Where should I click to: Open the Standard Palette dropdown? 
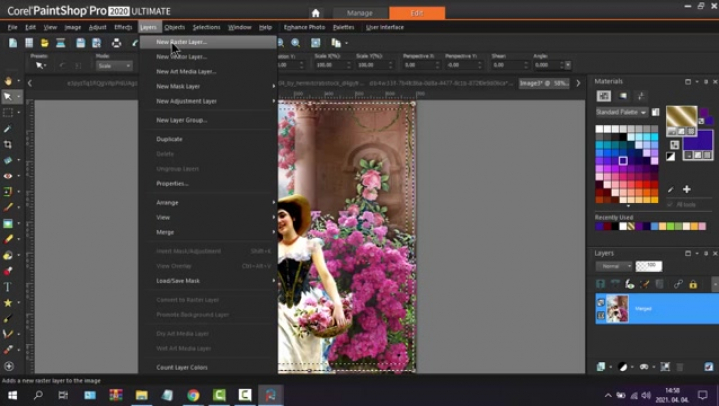tap(621, 112)
